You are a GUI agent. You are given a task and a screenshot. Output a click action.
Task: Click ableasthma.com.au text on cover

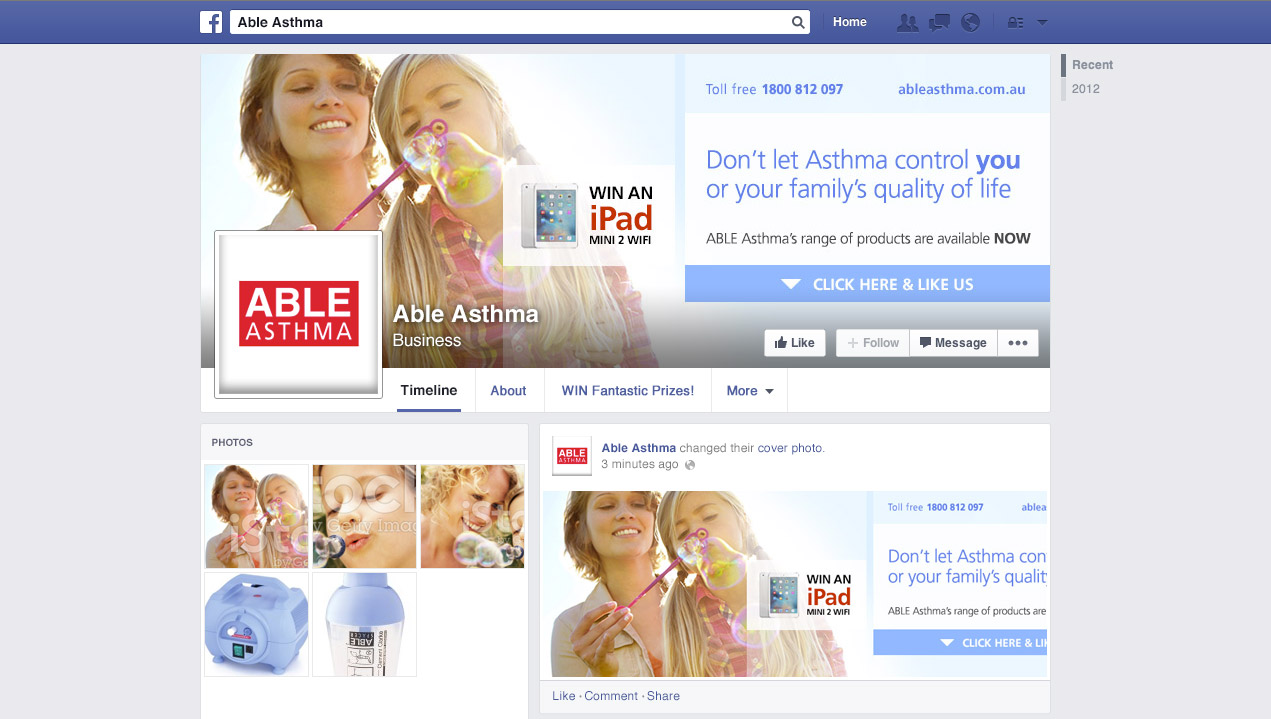pyautogui.click(x=962, y=89)
